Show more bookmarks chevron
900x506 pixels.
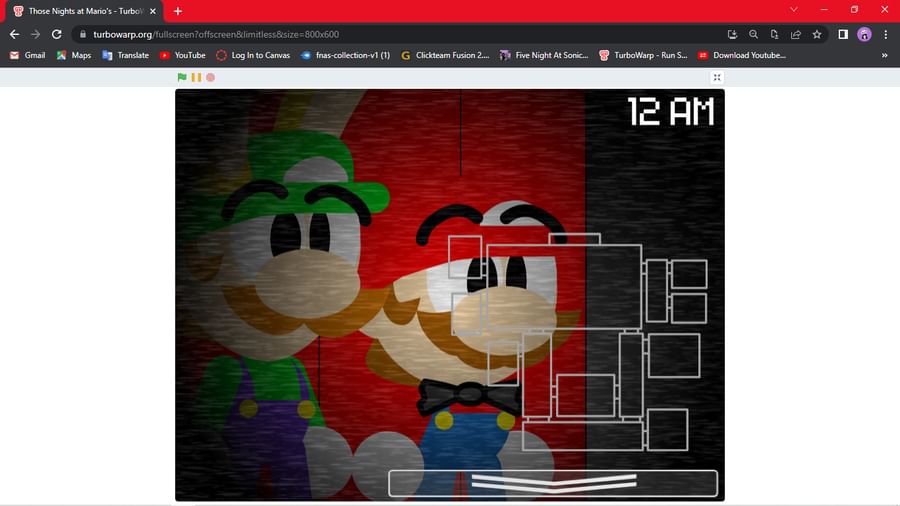tap(885, 55)
